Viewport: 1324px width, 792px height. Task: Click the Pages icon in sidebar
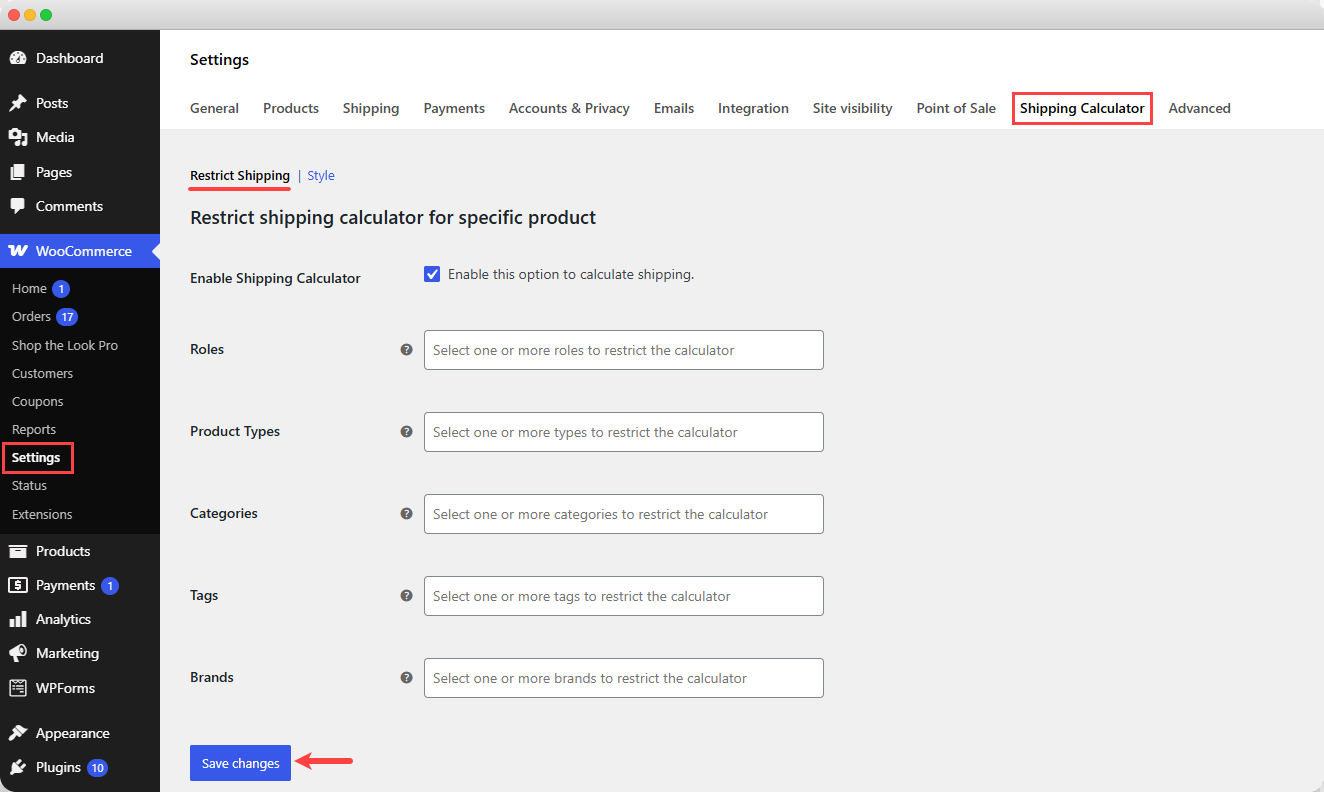[x=18, y=172]
